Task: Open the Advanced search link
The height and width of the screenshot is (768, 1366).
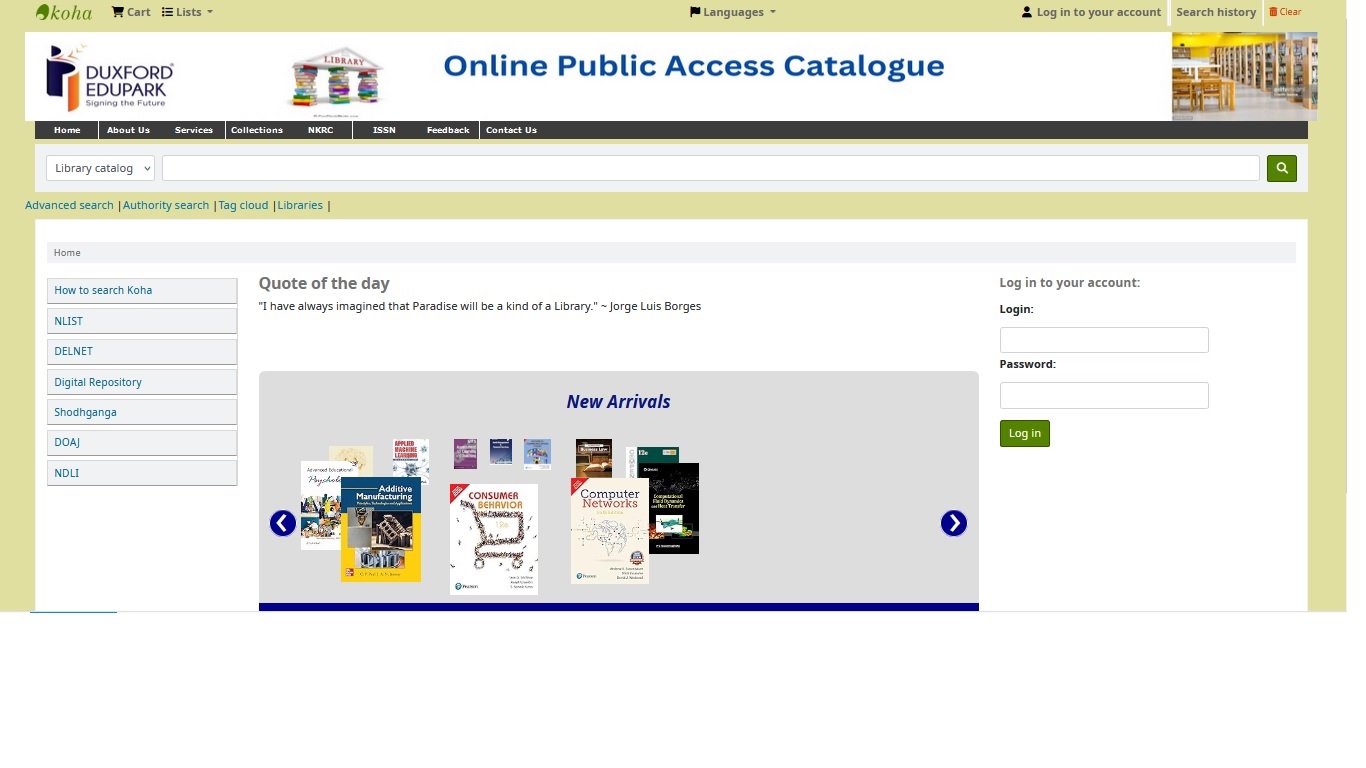Action: 69,206
